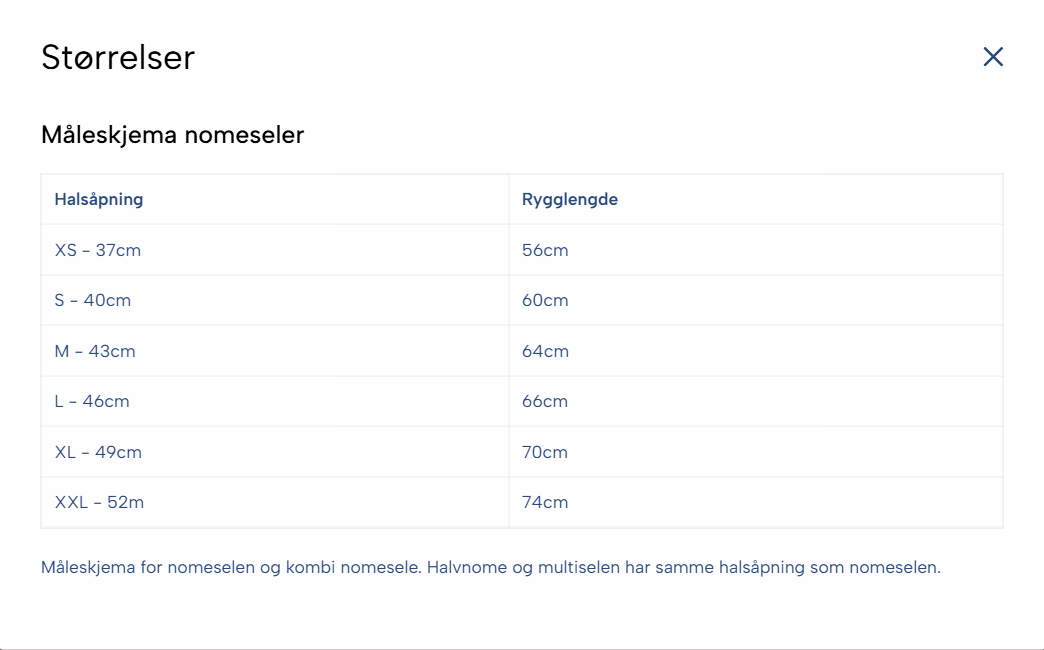Close the Størrelser size dialog

[993, 57]
